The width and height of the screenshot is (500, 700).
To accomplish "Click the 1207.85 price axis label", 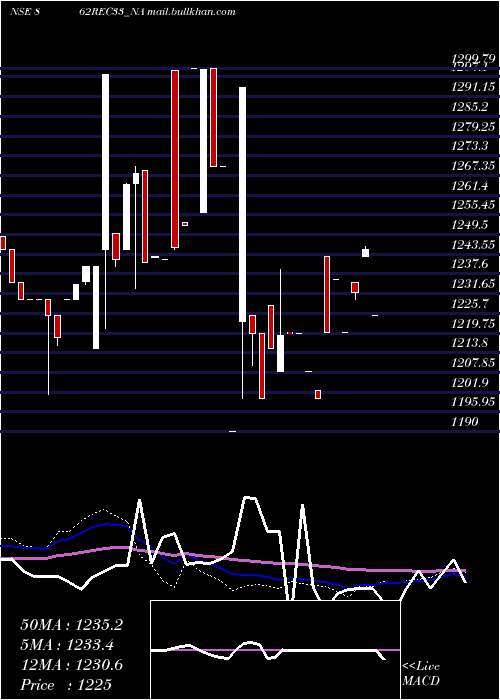I will 473,362.
